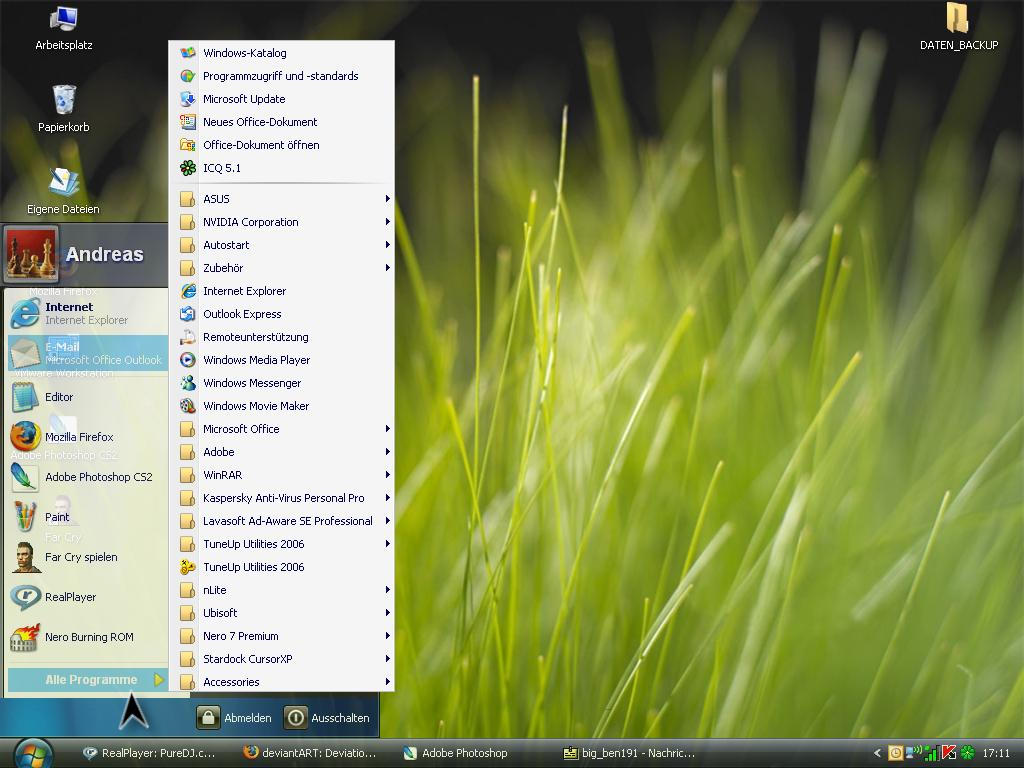Expand Microsoft Office submenu
This screenshot has width=1024, height=768.
[x=281, y=428]
